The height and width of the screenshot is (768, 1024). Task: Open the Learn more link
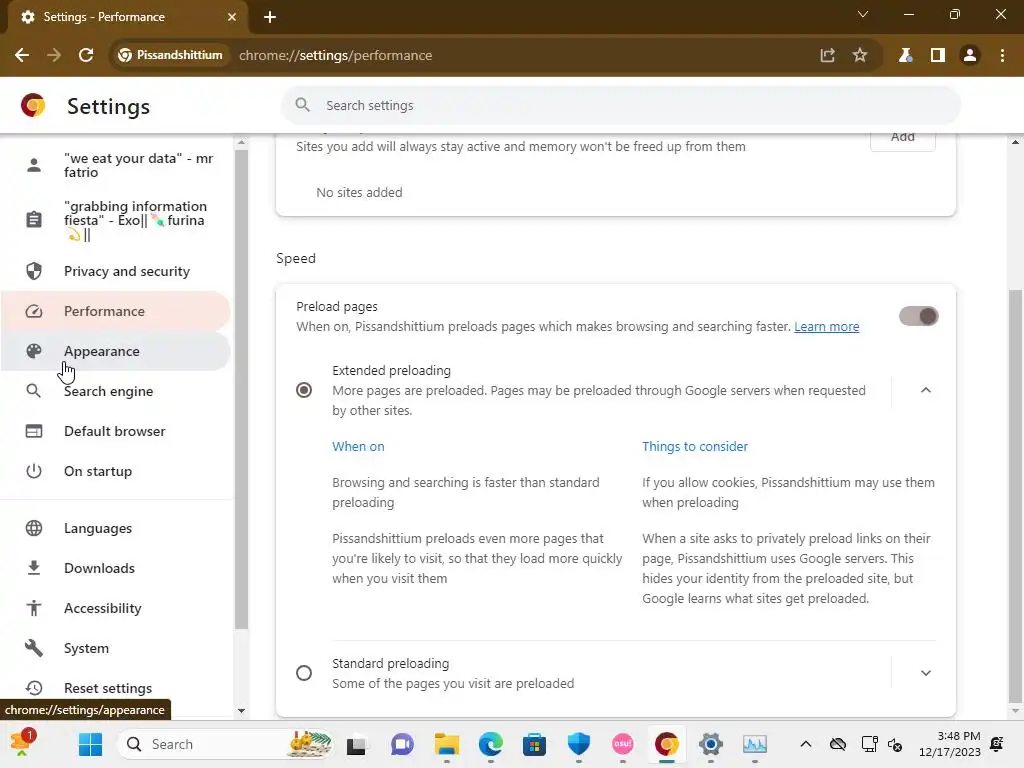click(x=826, y=327)
